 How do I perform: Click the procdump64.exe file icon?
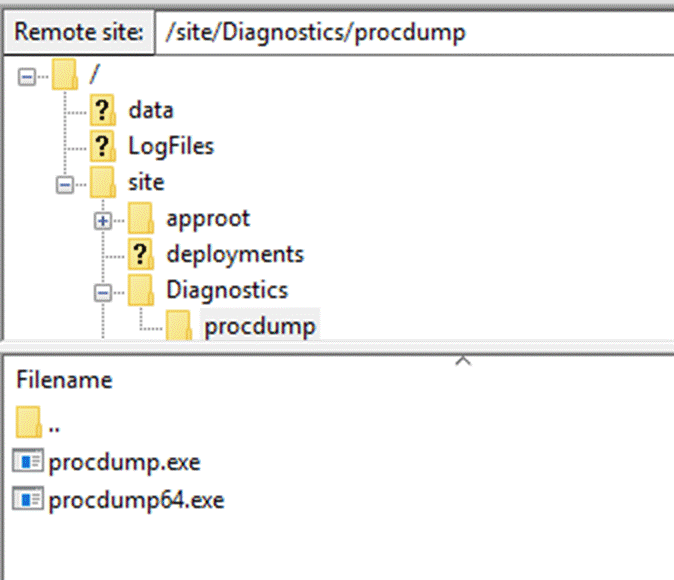(30, 499)
